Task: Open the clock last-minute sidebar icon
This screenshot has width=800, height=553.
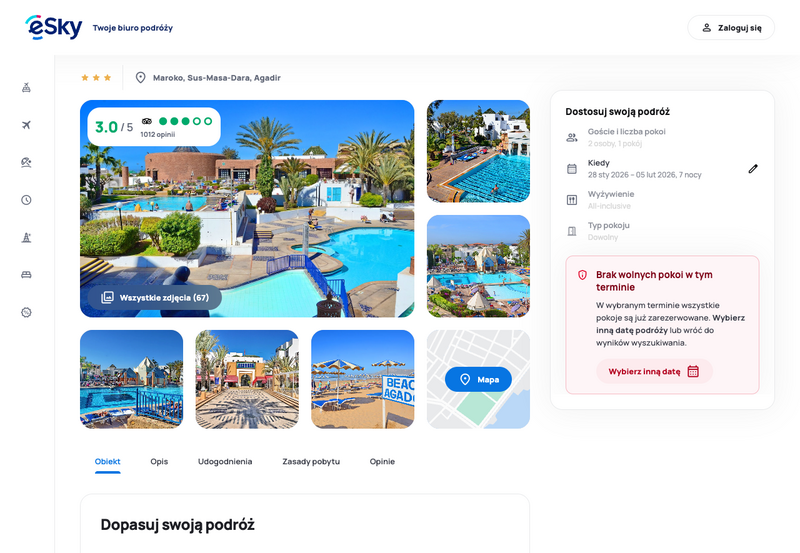Action: coord(27,200)
